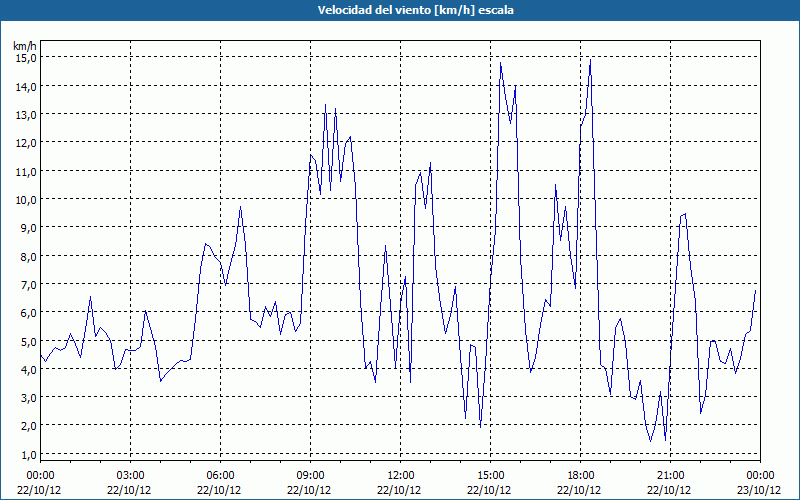Select the "03:00" time label
This screenshot has height=500, width=800.
(x=130, y=476)
